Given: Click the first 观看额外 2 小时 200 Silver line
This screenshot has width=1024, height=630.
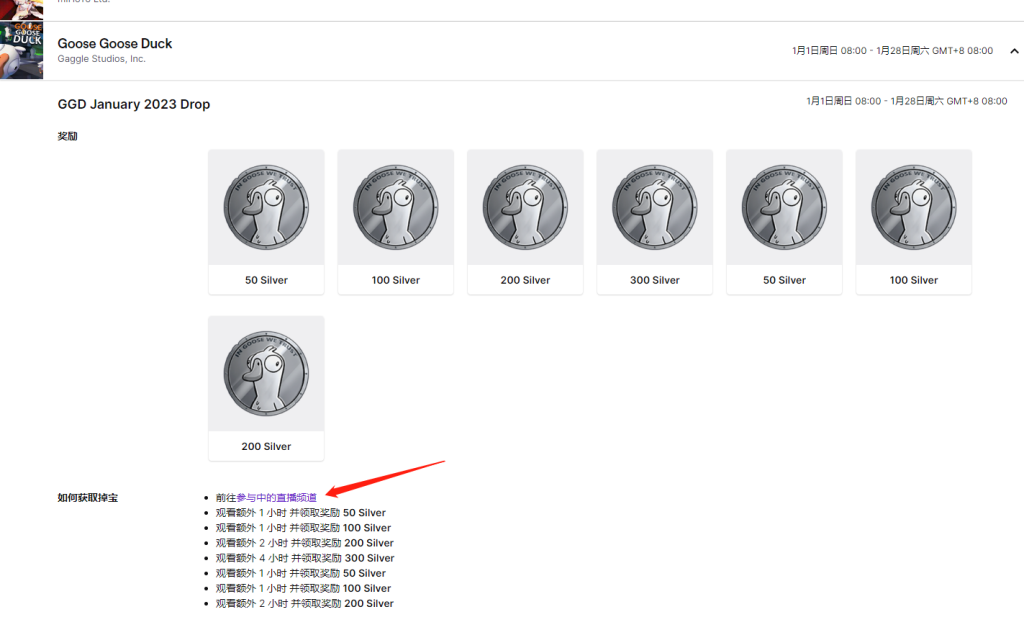Looking at the screenshot, I should click(305, 543).
